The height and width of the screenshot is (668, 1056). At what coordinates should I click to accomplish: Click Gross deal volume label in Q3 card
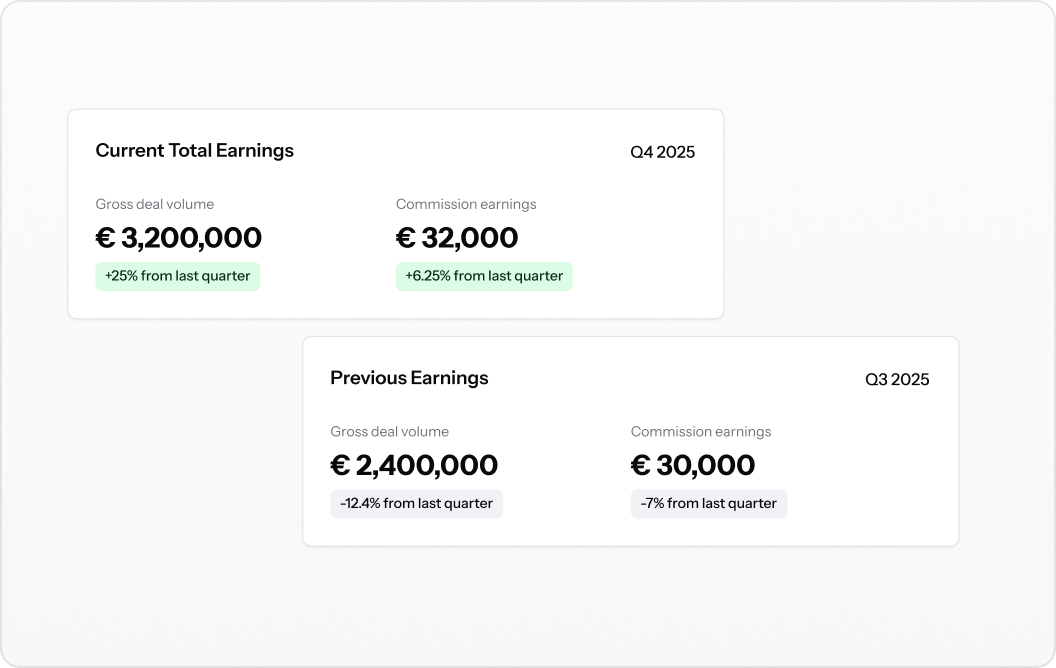[389, 432]
